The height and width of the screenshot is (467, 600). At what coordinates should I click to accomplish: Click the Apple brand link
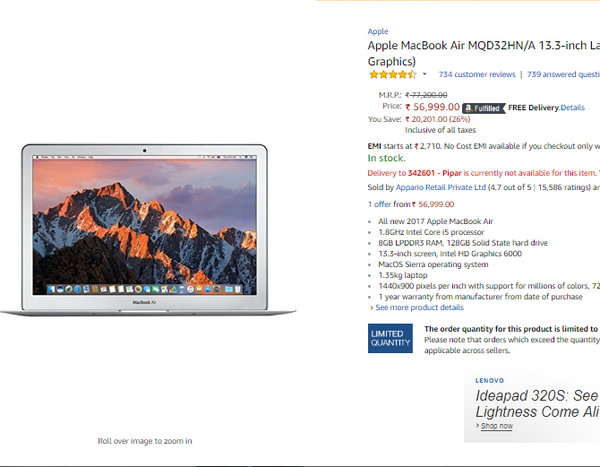click(378, 31)
